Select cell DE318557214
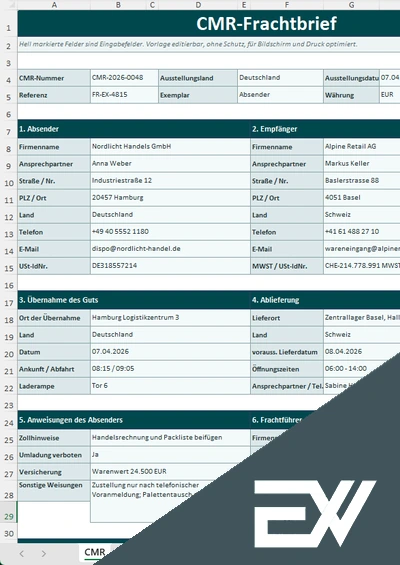The image size is (400, 565). pyautogui.click(x=170, y=266)
